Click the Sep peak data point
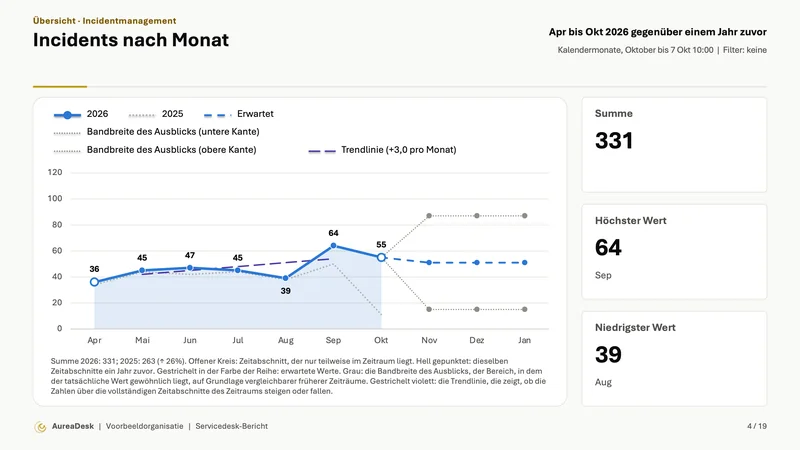The image size is (800, 450). (333, 245)
